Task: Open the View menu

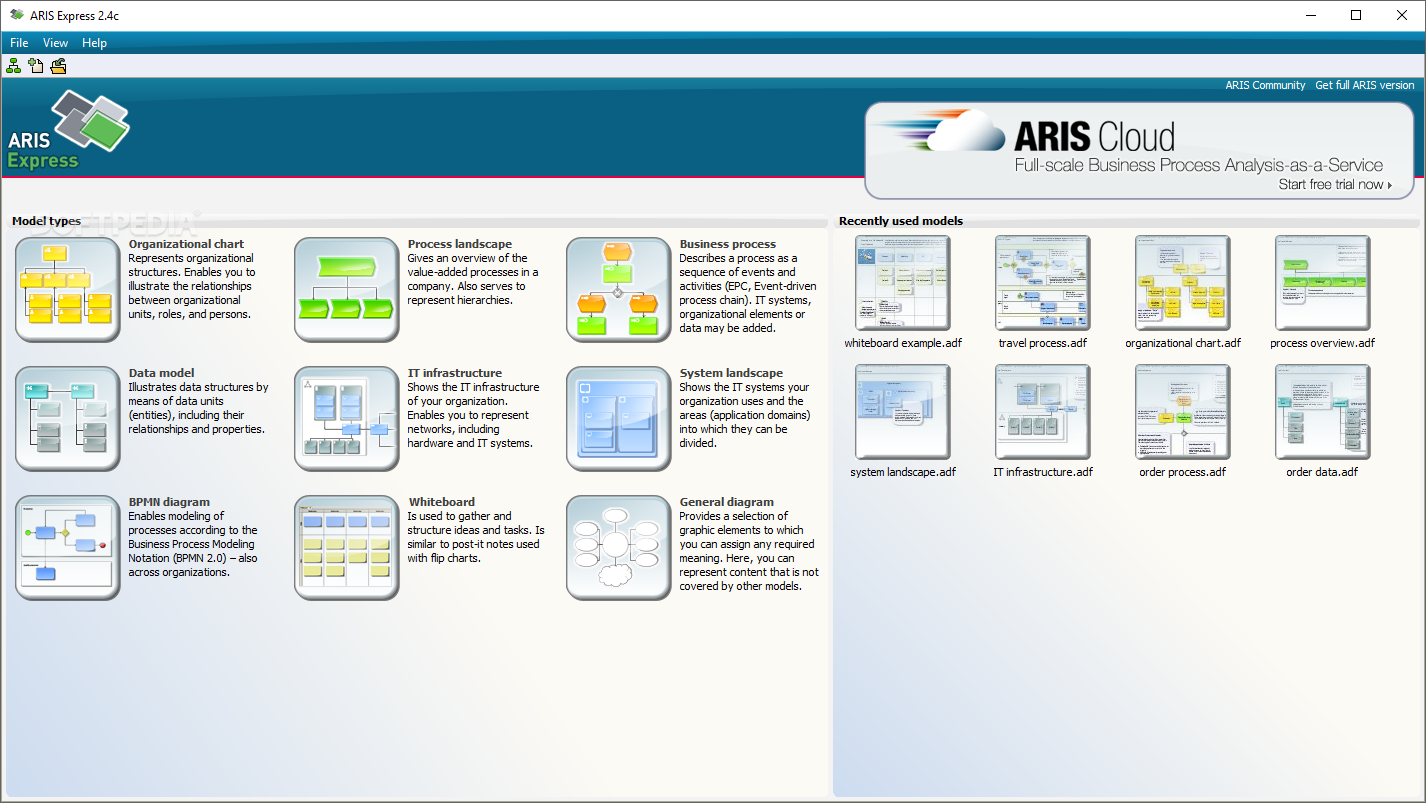Action: pyautogui.click(x=56, y=43)
